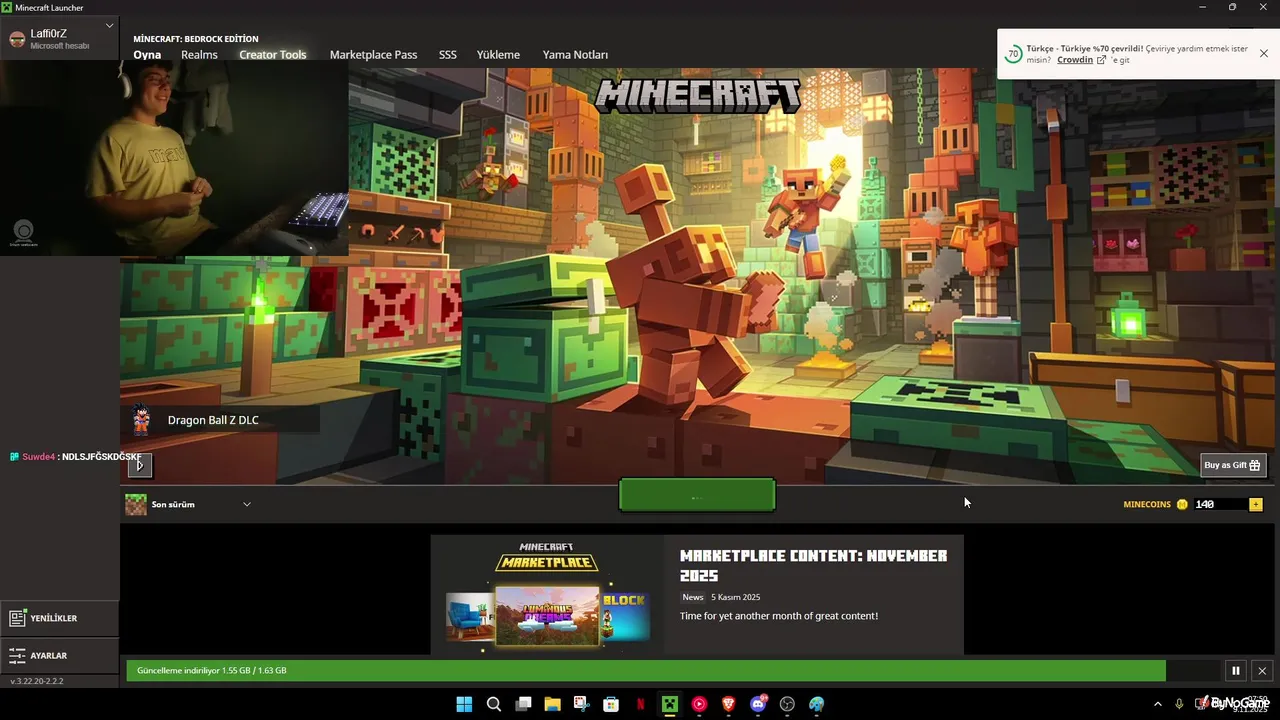Click the Buy as Gift button
Viewport: 1280px width, 720px height.
[1233, 465]
